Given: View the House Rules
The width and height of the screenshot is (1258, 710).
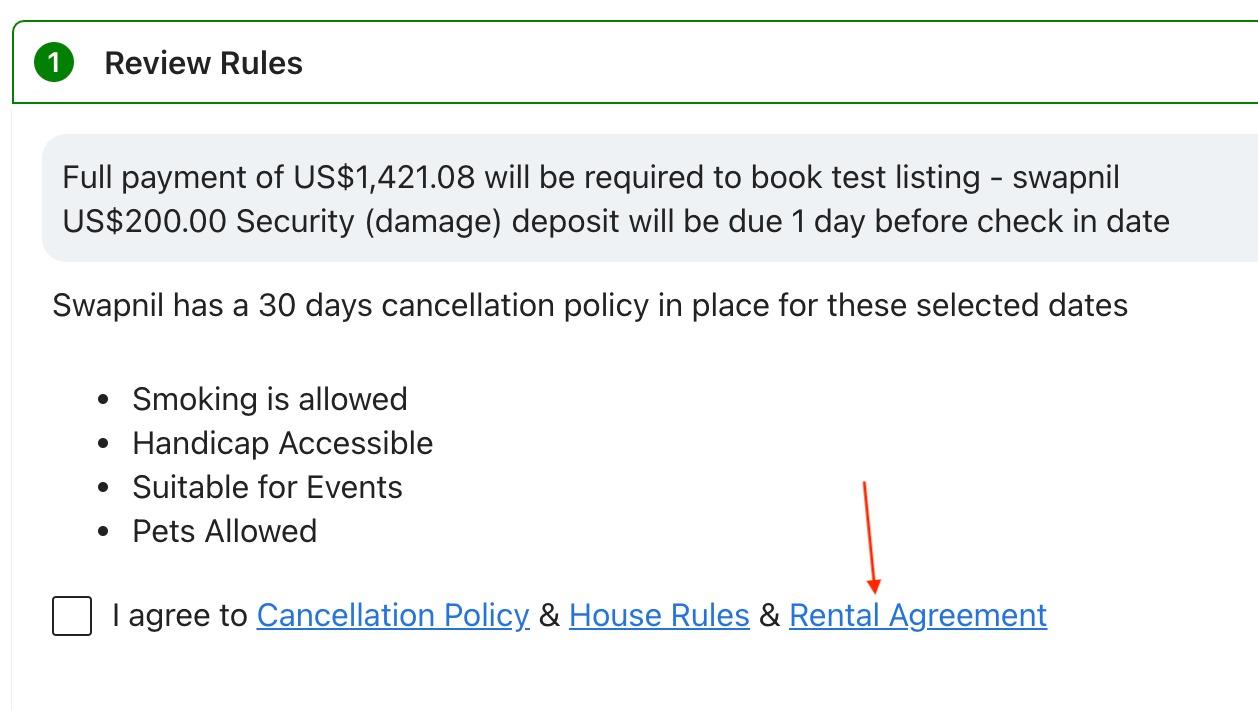Looking at the screenshot, I should 658,615.
